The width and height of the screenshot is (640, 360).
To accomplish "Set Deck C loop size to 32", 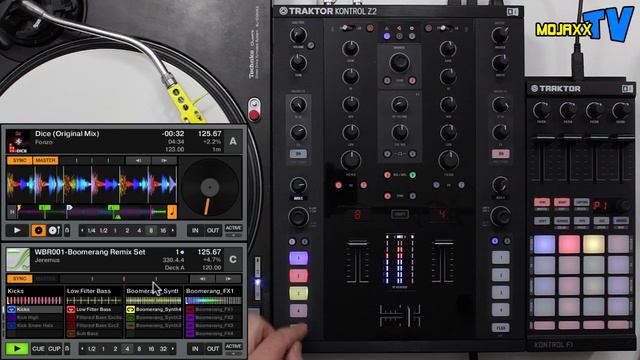I will point(163,349).
